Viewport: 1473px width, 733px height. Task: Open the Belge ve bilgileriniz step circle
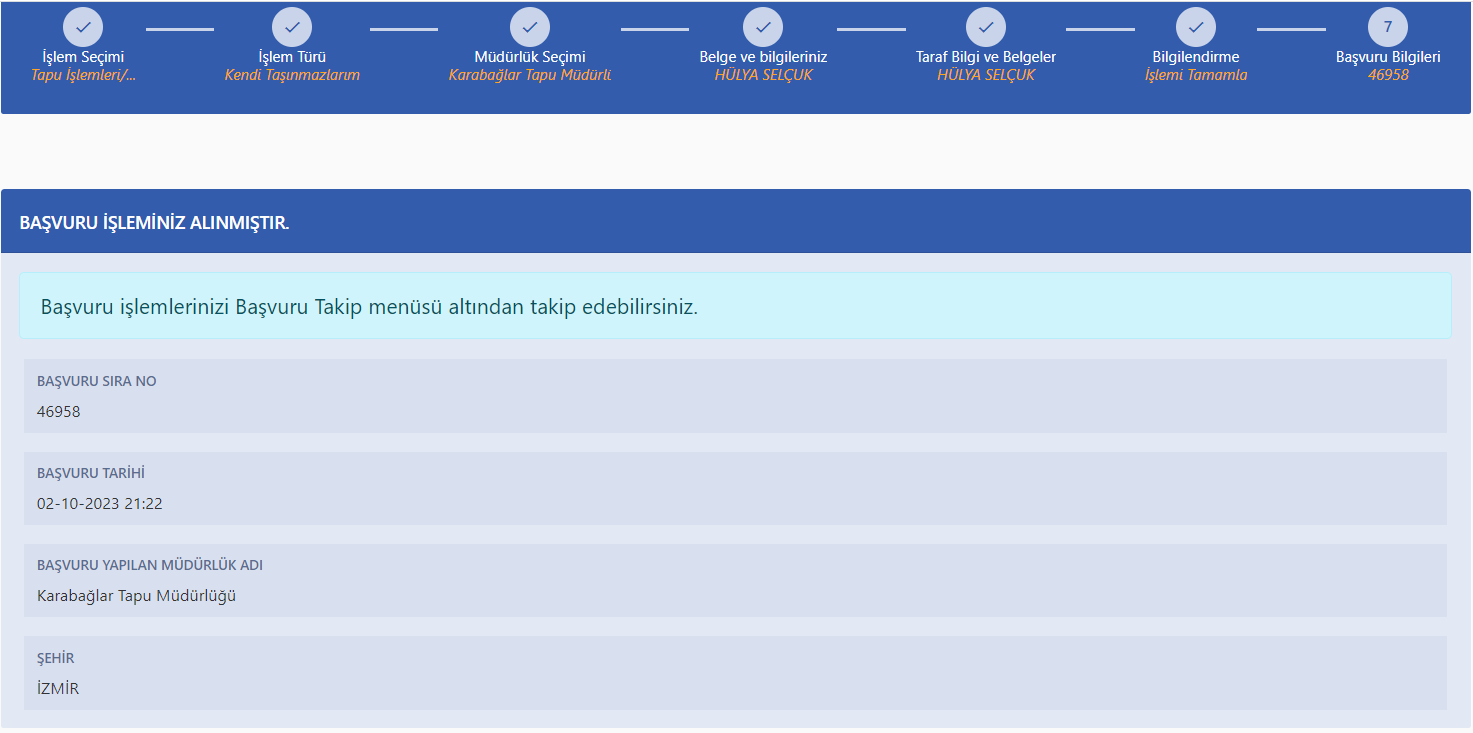[763, 27]
